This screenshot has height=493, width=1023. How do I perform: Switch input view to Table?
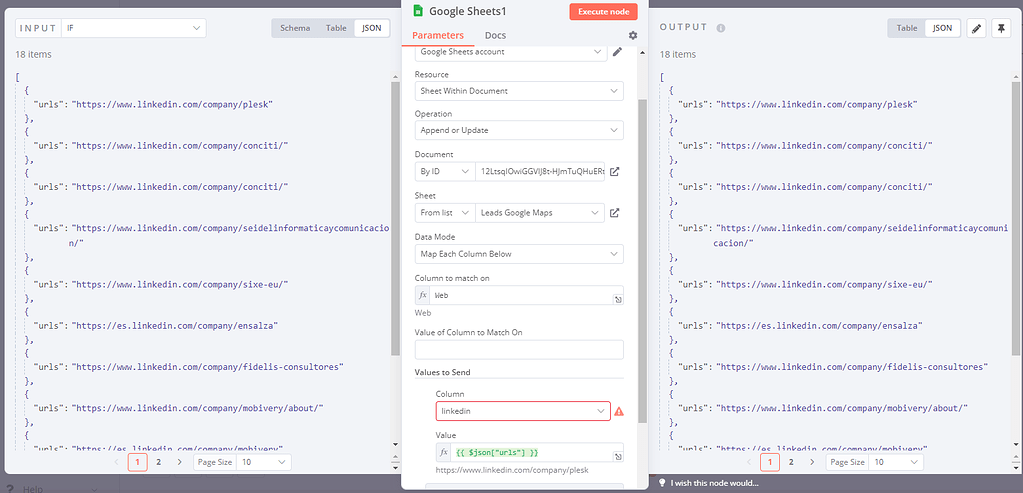point(335,28)
